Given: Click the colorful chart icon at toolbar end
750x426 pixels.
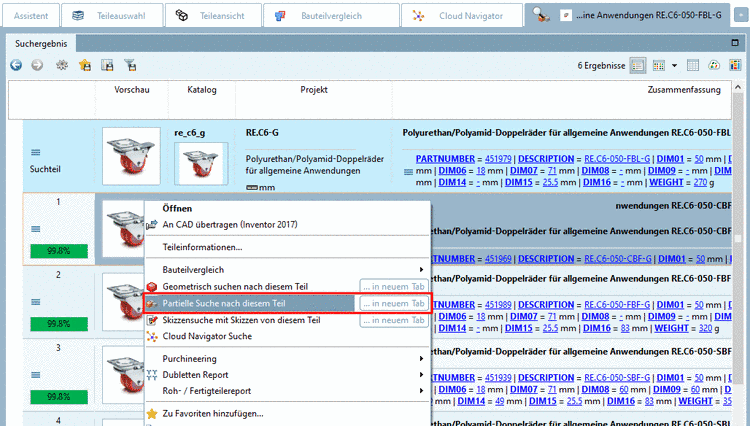Looking at the screenshot, I should 735,66.
